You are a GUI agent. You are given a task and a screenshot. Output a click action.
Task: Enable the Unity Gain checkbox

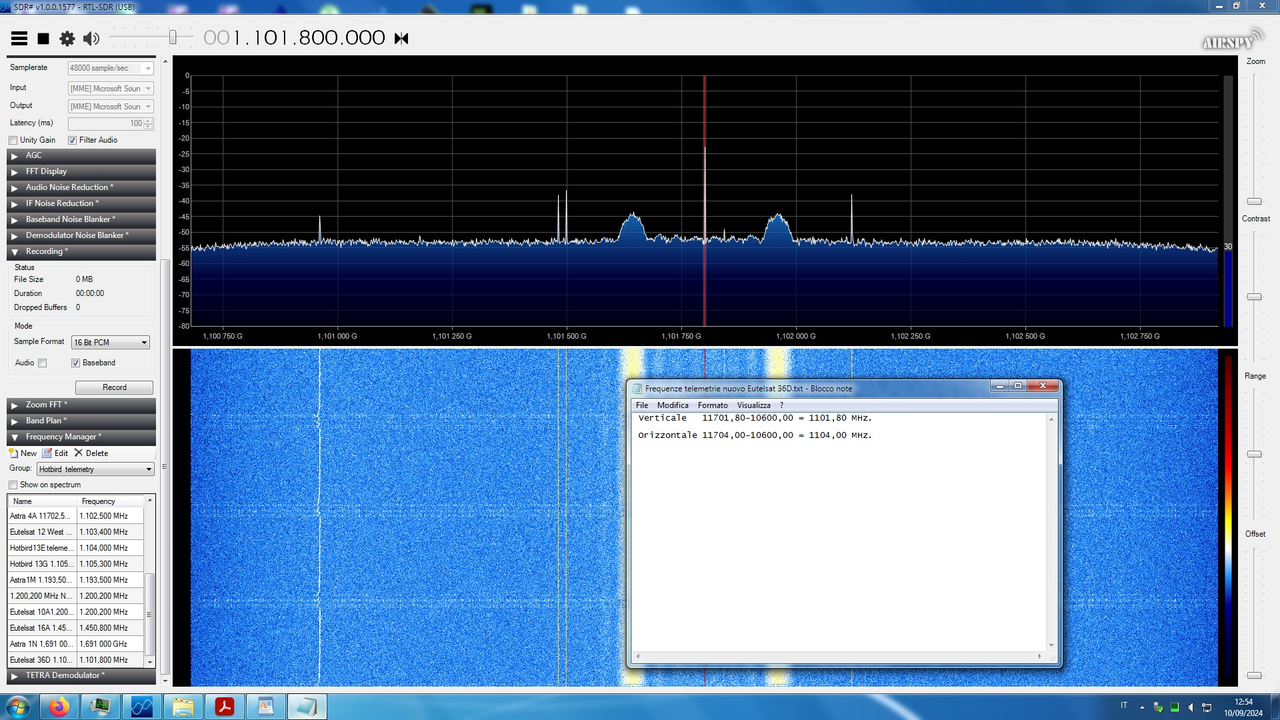click(14, 140)
